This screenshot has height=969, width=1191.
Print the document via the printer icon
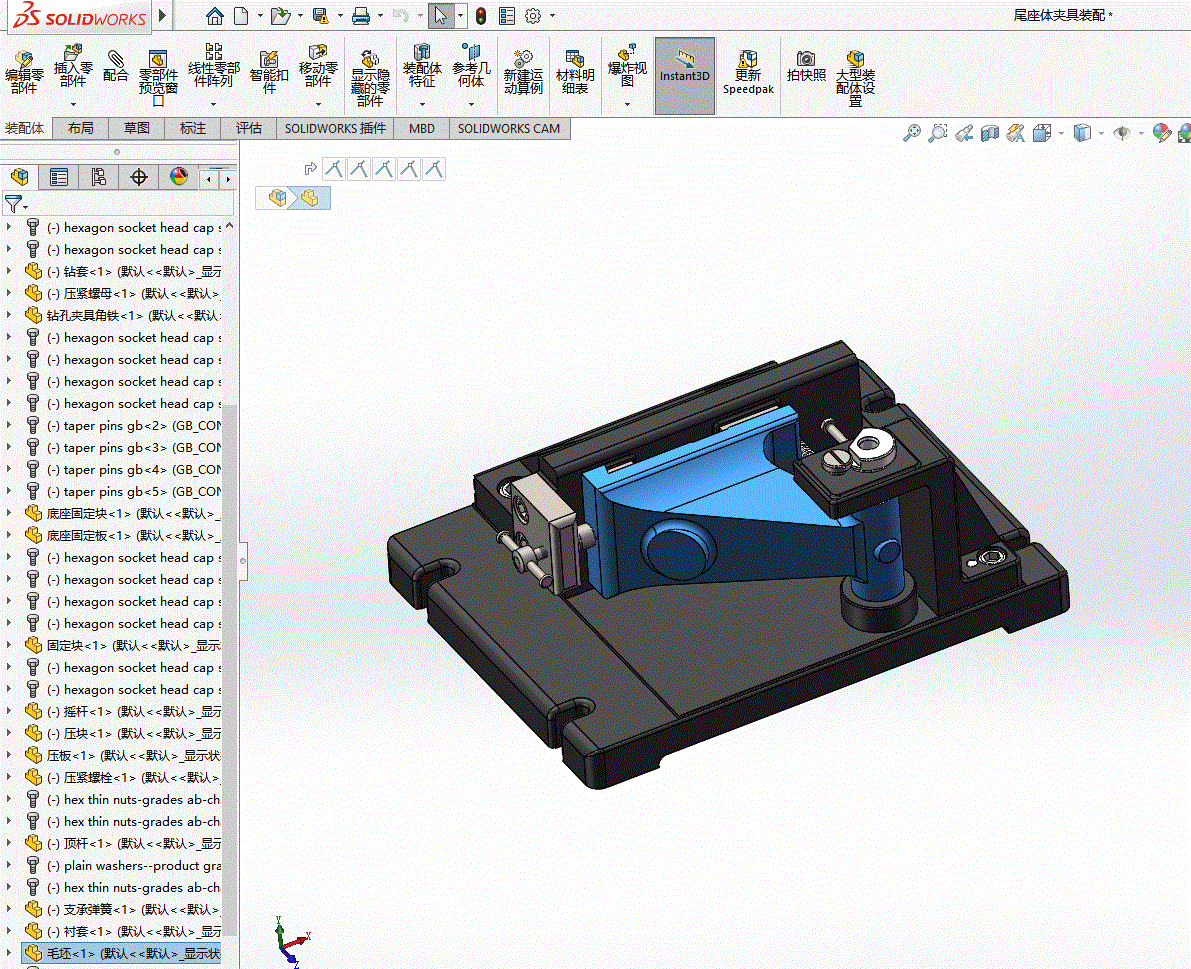click(361, 16)
